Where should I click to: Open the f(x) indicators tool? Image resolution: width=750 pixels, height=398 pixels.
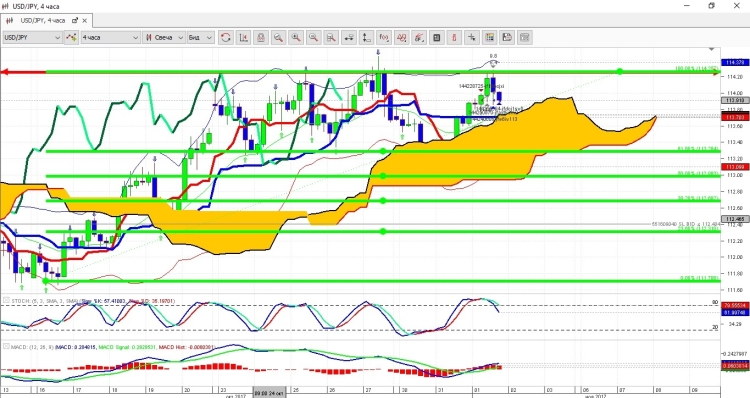(384, 37)
